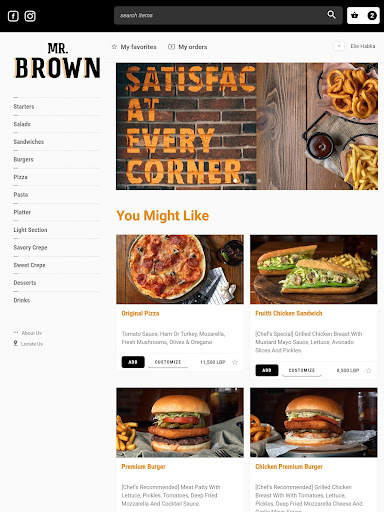Focus the search items input field
Viewport: 384px width, 512px height.
coord(220,15)
